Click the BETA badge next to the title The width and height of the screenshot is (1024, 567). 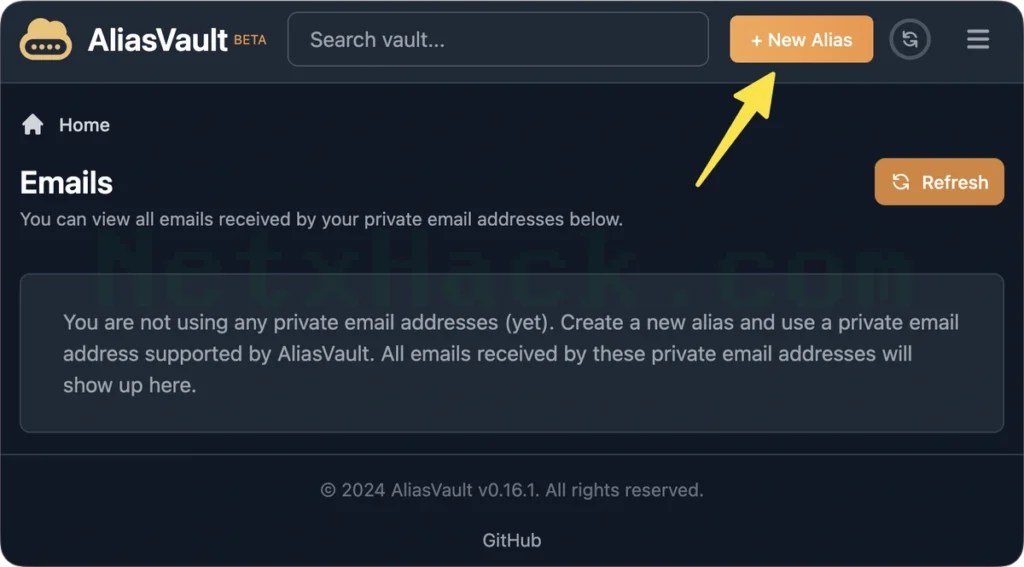click(x=250, y=40)
